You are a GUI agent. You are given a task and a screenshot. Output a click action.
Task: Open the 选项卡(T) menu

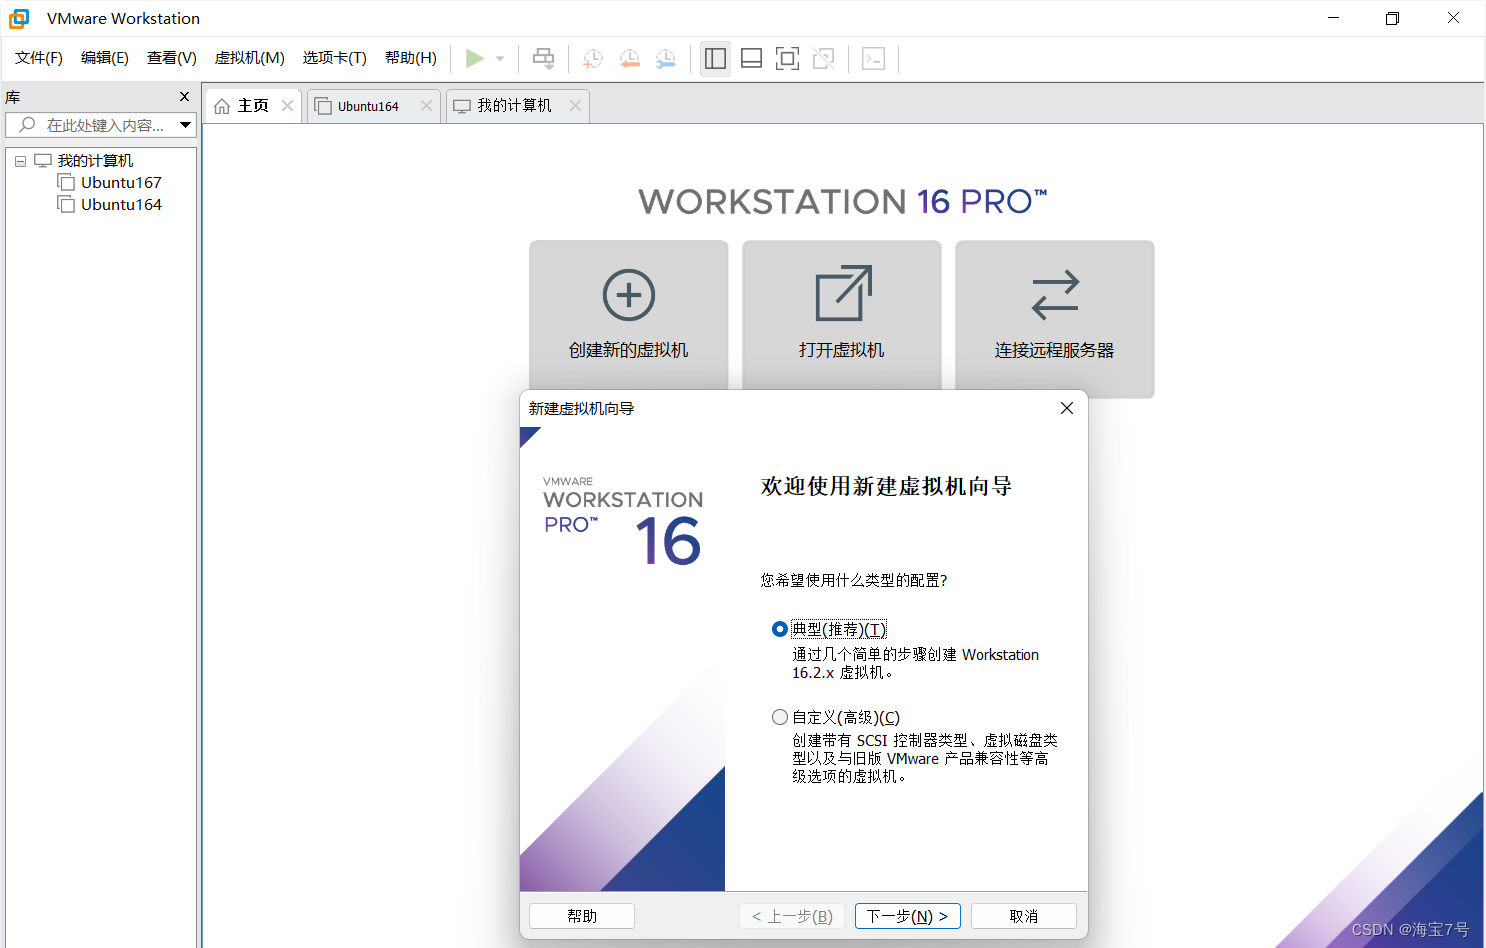tap(335, 58)
